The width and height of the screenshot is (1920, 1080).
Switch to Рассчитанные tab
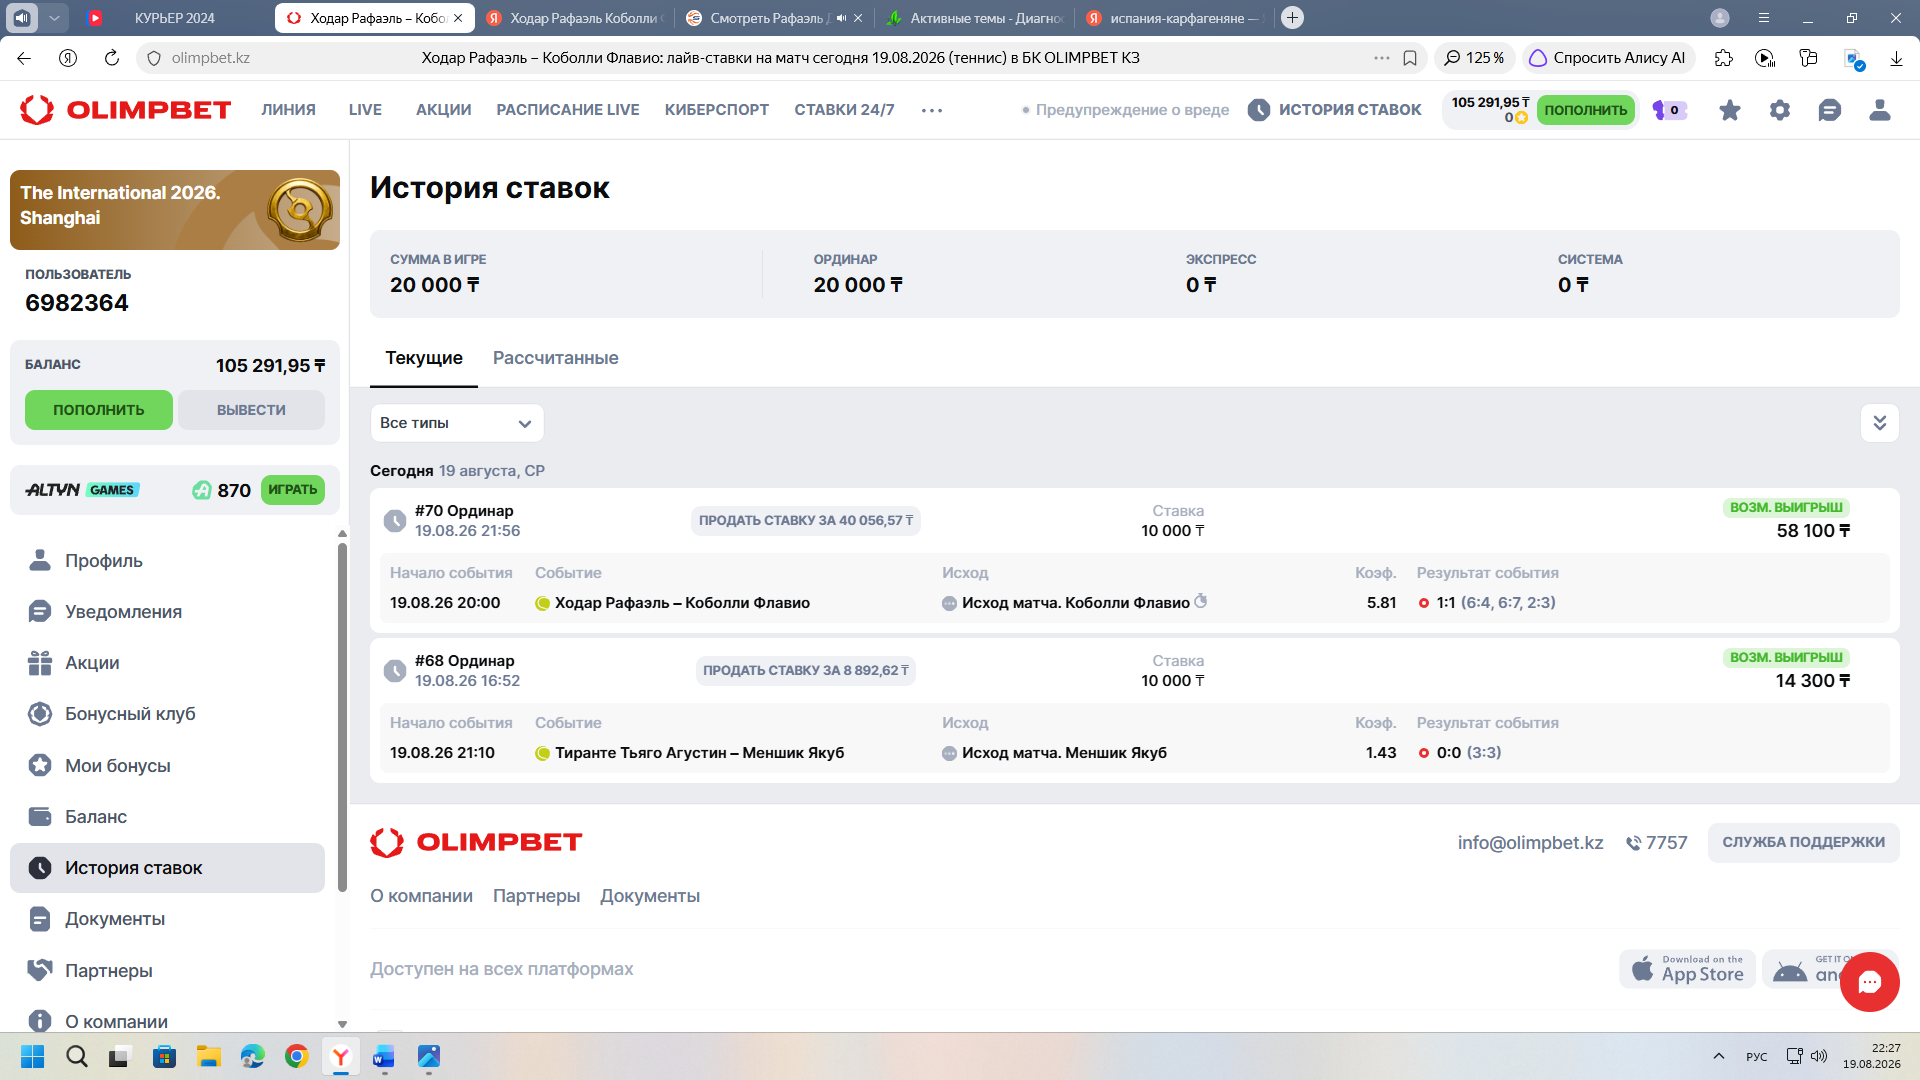click(555, 358)
